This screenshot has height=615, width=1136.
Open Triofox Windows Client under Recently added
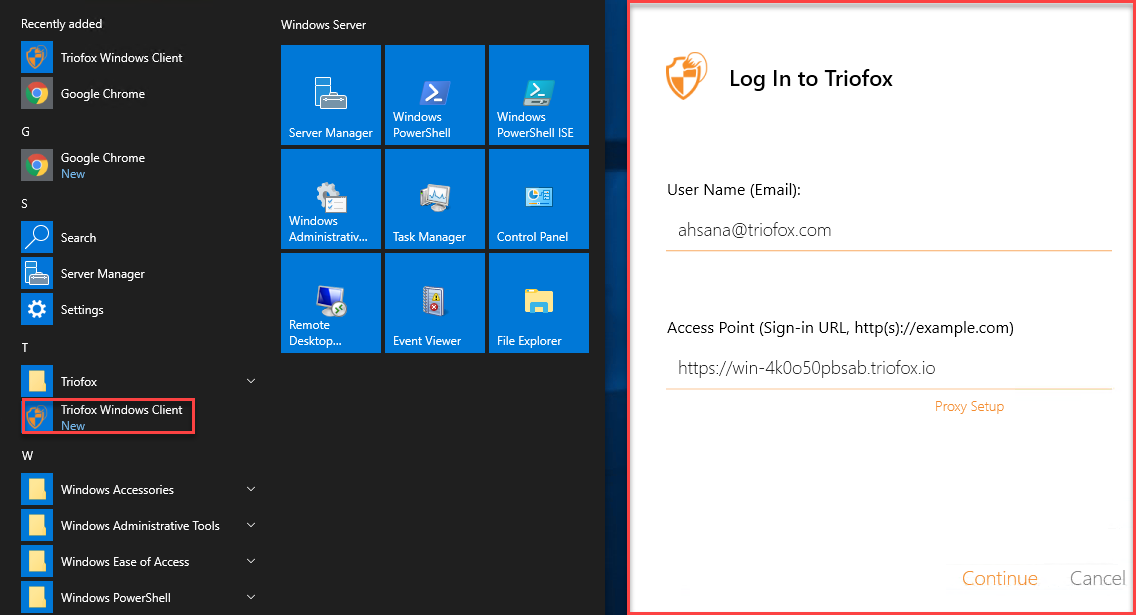point(101,58)
